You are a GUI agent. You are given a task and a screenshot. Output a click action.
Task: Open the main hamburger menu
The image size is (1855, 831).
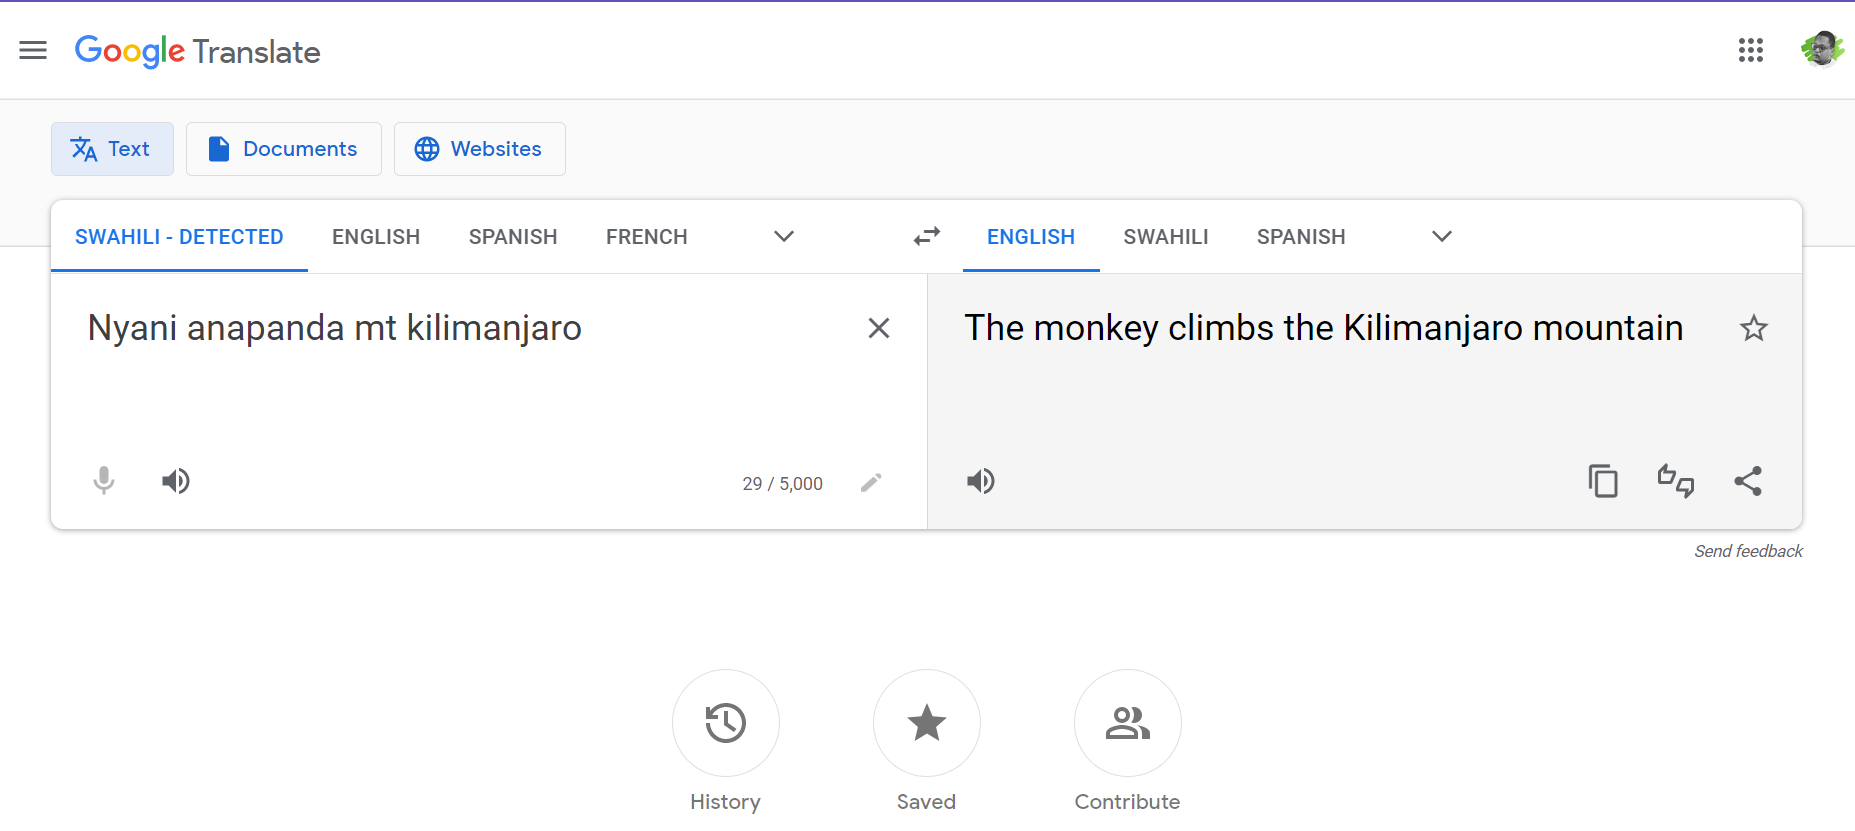[x=33, y=50]
